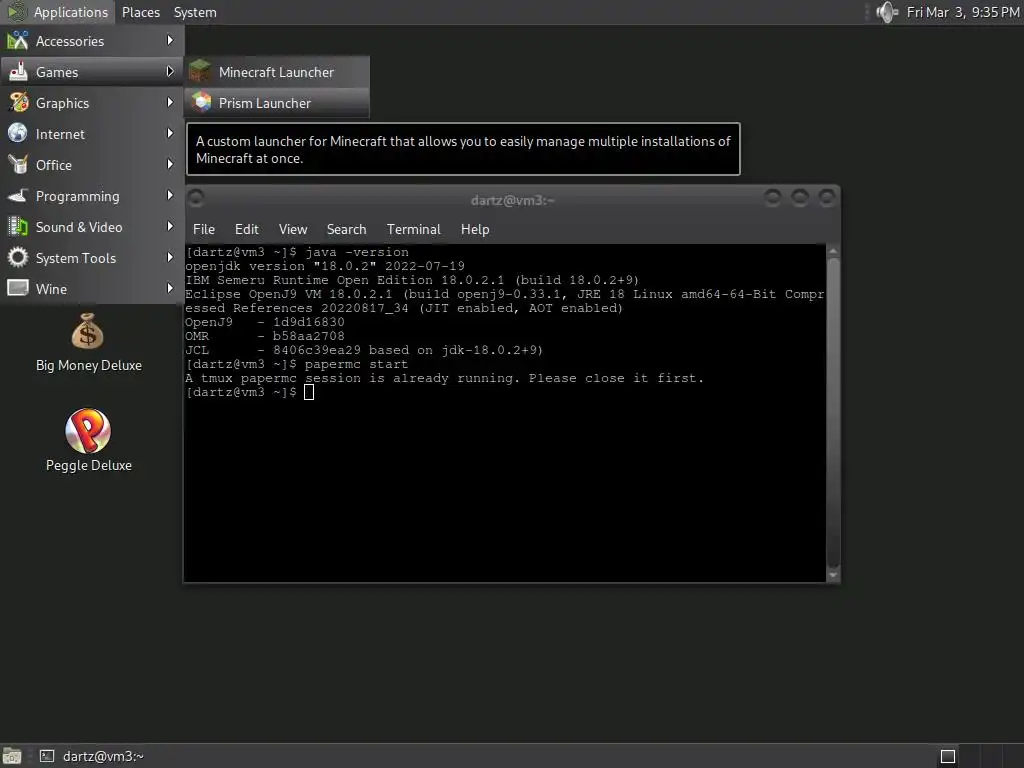Click the Sound & Video icon
Image resolution: width=1024 pixels, height=768 pixels.
point(18,227)
